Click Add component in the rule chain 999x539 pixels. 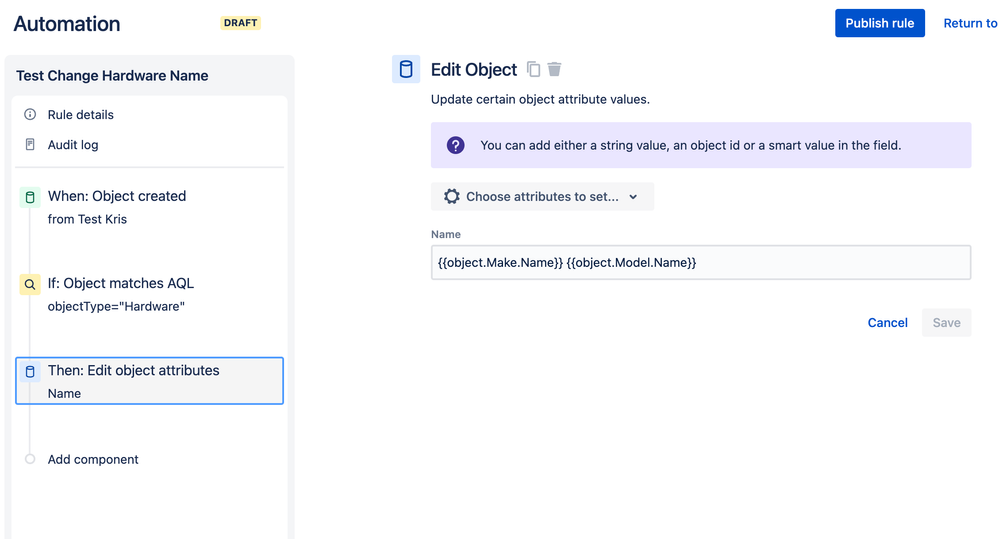tap(93, 459)
